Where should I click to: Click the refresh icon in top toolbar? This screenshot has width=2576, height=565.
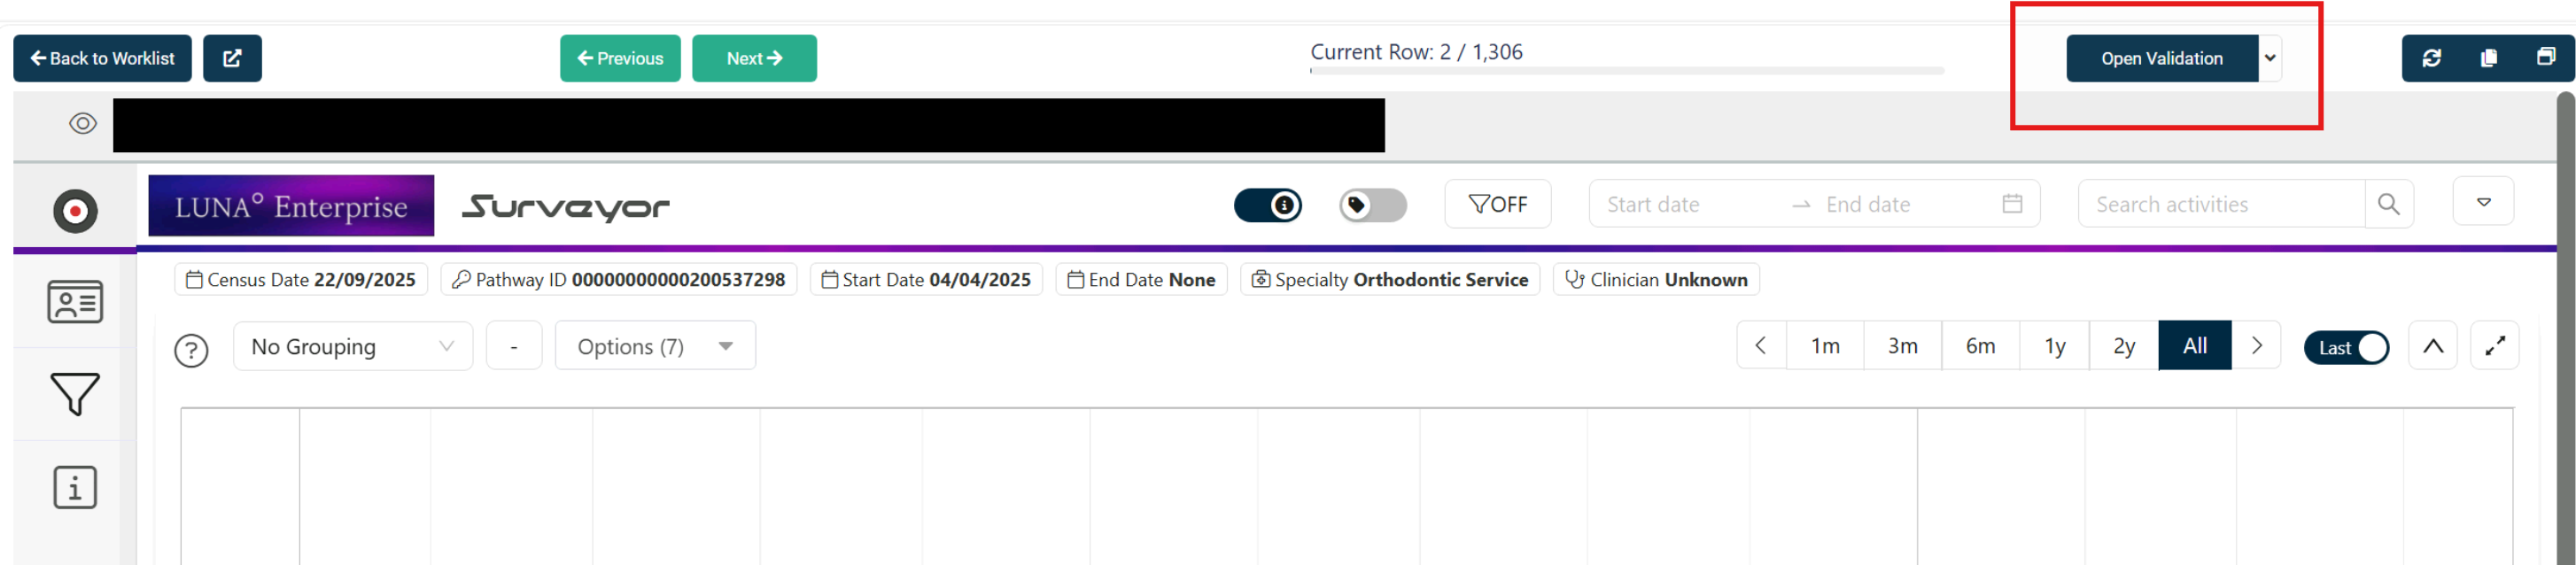pyautogui.click(x=2431, y=58)
